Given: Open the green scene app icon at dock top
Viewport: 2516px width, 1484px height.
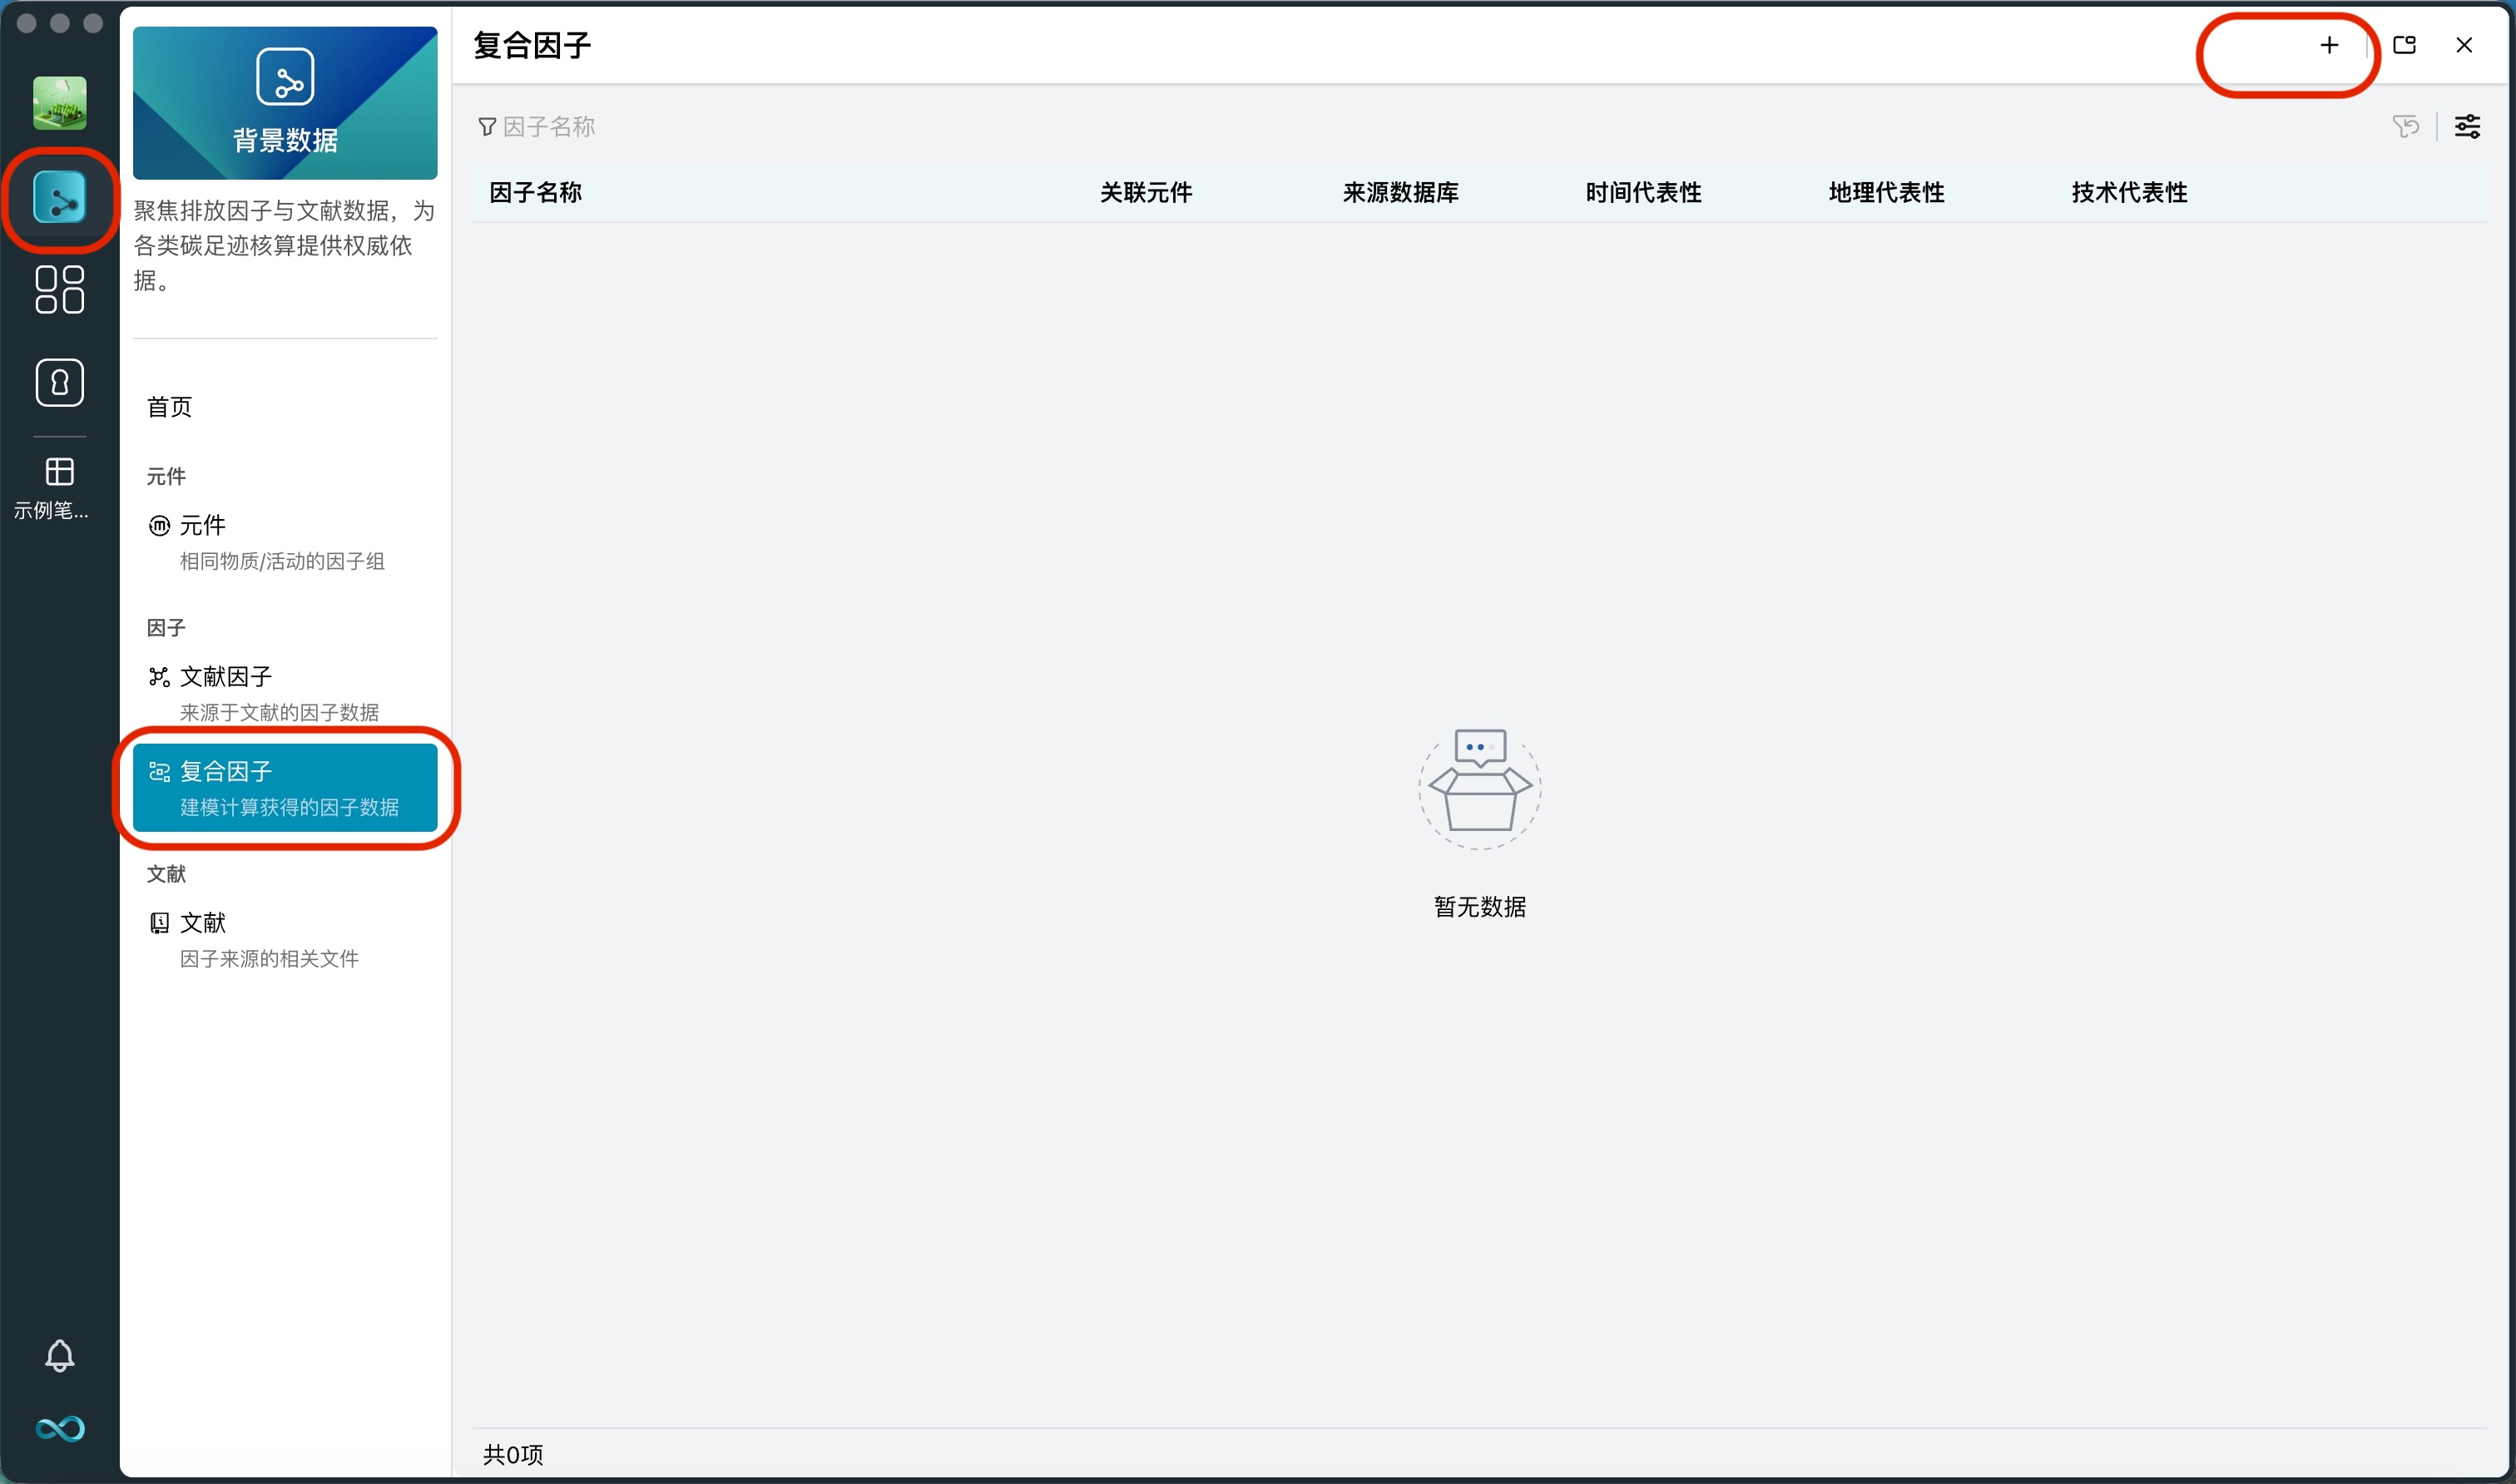Looking at the screenshot, I should [60, 103].
